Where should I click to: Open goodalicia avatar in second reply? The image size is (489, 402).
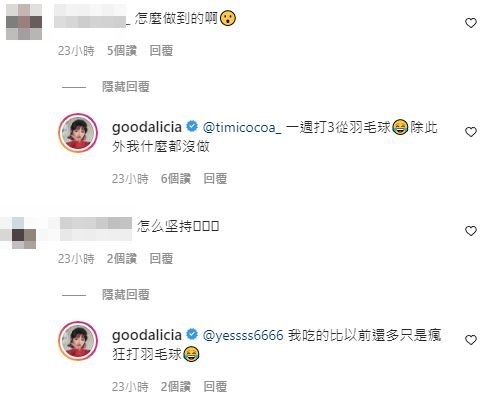(78, 341)
